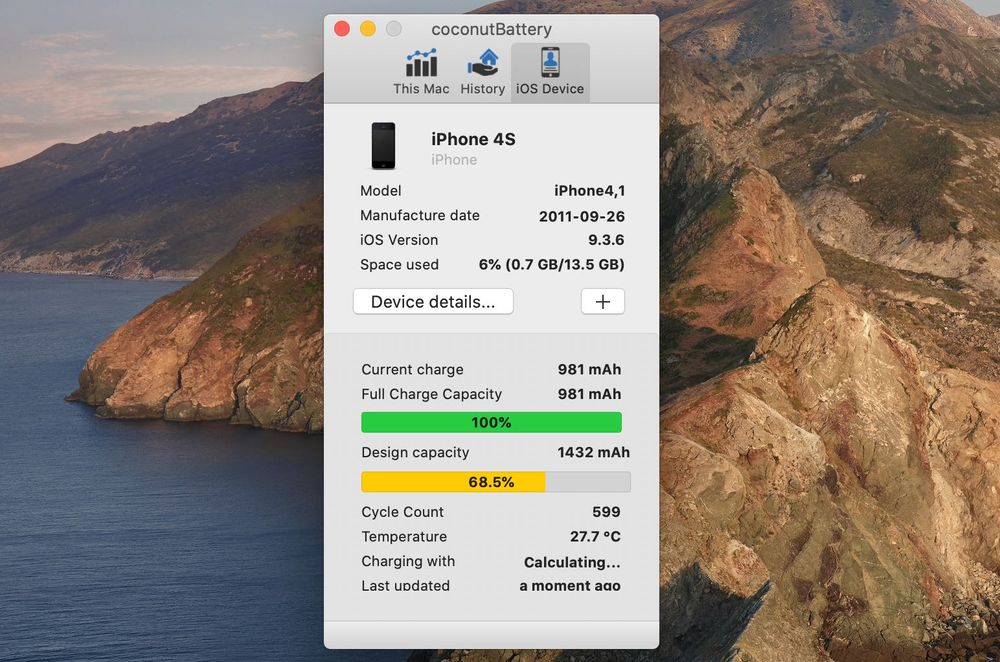Close the coconutBattery window

pos(342,29)
